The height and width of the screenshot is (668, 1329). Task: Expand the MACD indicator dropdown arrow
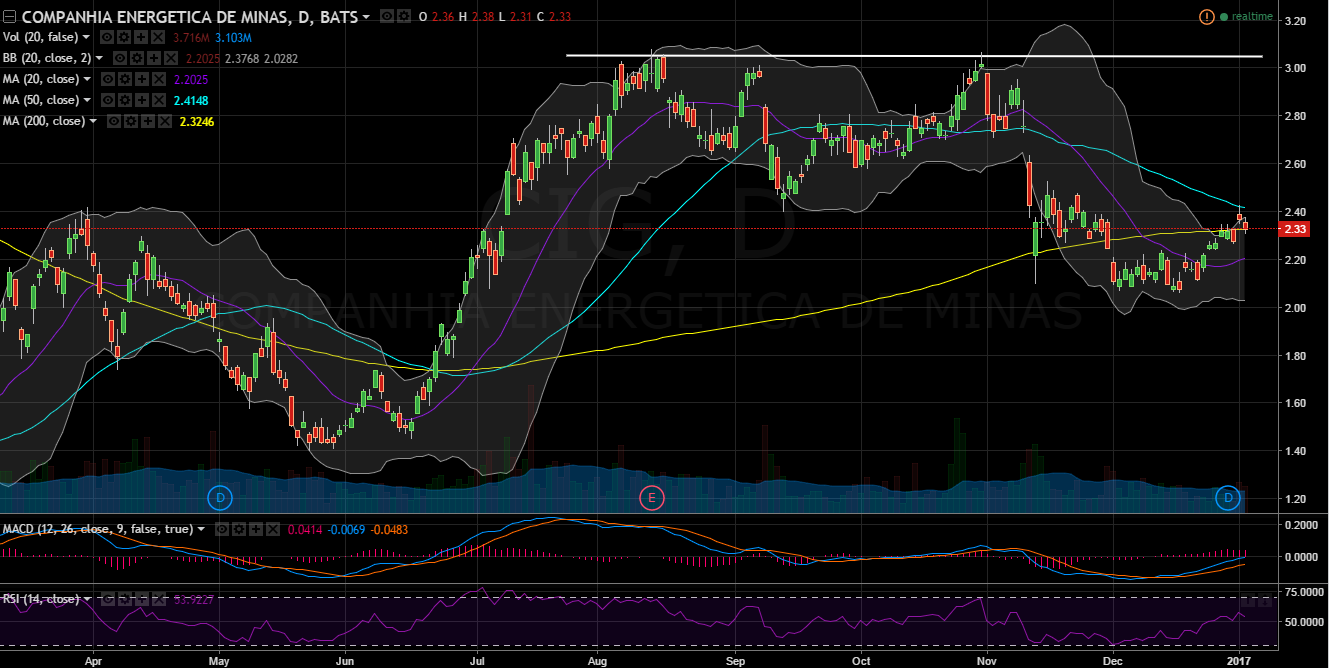pyautogui.click(x=201, y=529)
